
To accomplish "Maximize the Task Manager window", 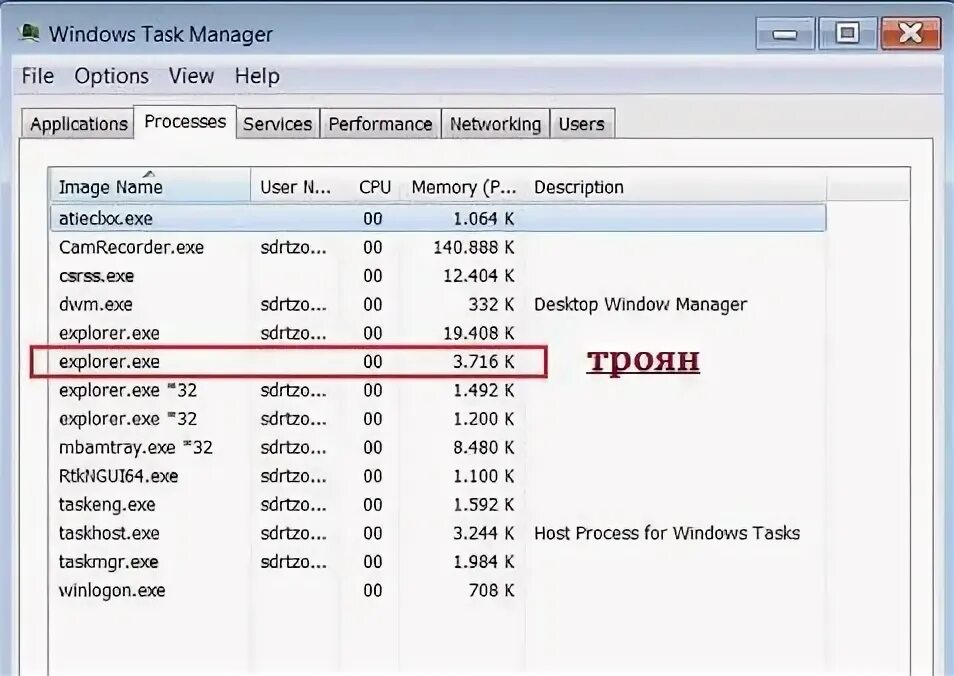I will click(x=847, y=33).
